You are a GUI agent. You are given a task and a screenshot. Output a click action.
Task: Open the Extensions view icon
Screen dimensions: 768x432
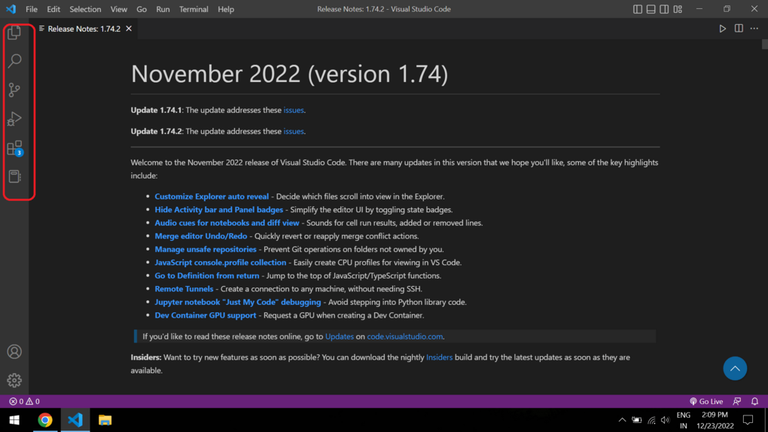coord(14,148)
